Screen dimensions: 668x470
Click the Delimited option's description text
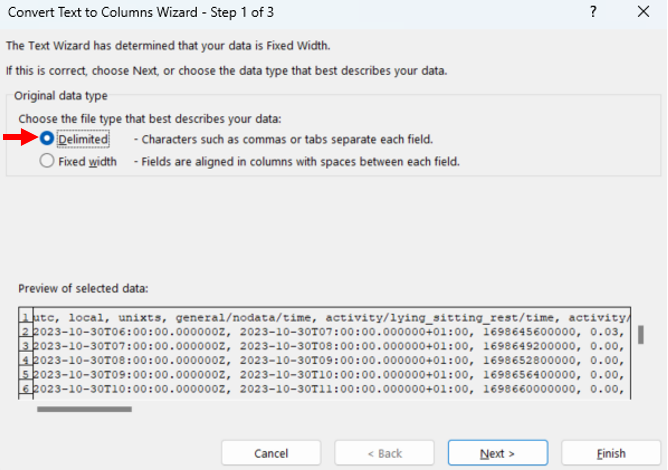pos(283,139)
